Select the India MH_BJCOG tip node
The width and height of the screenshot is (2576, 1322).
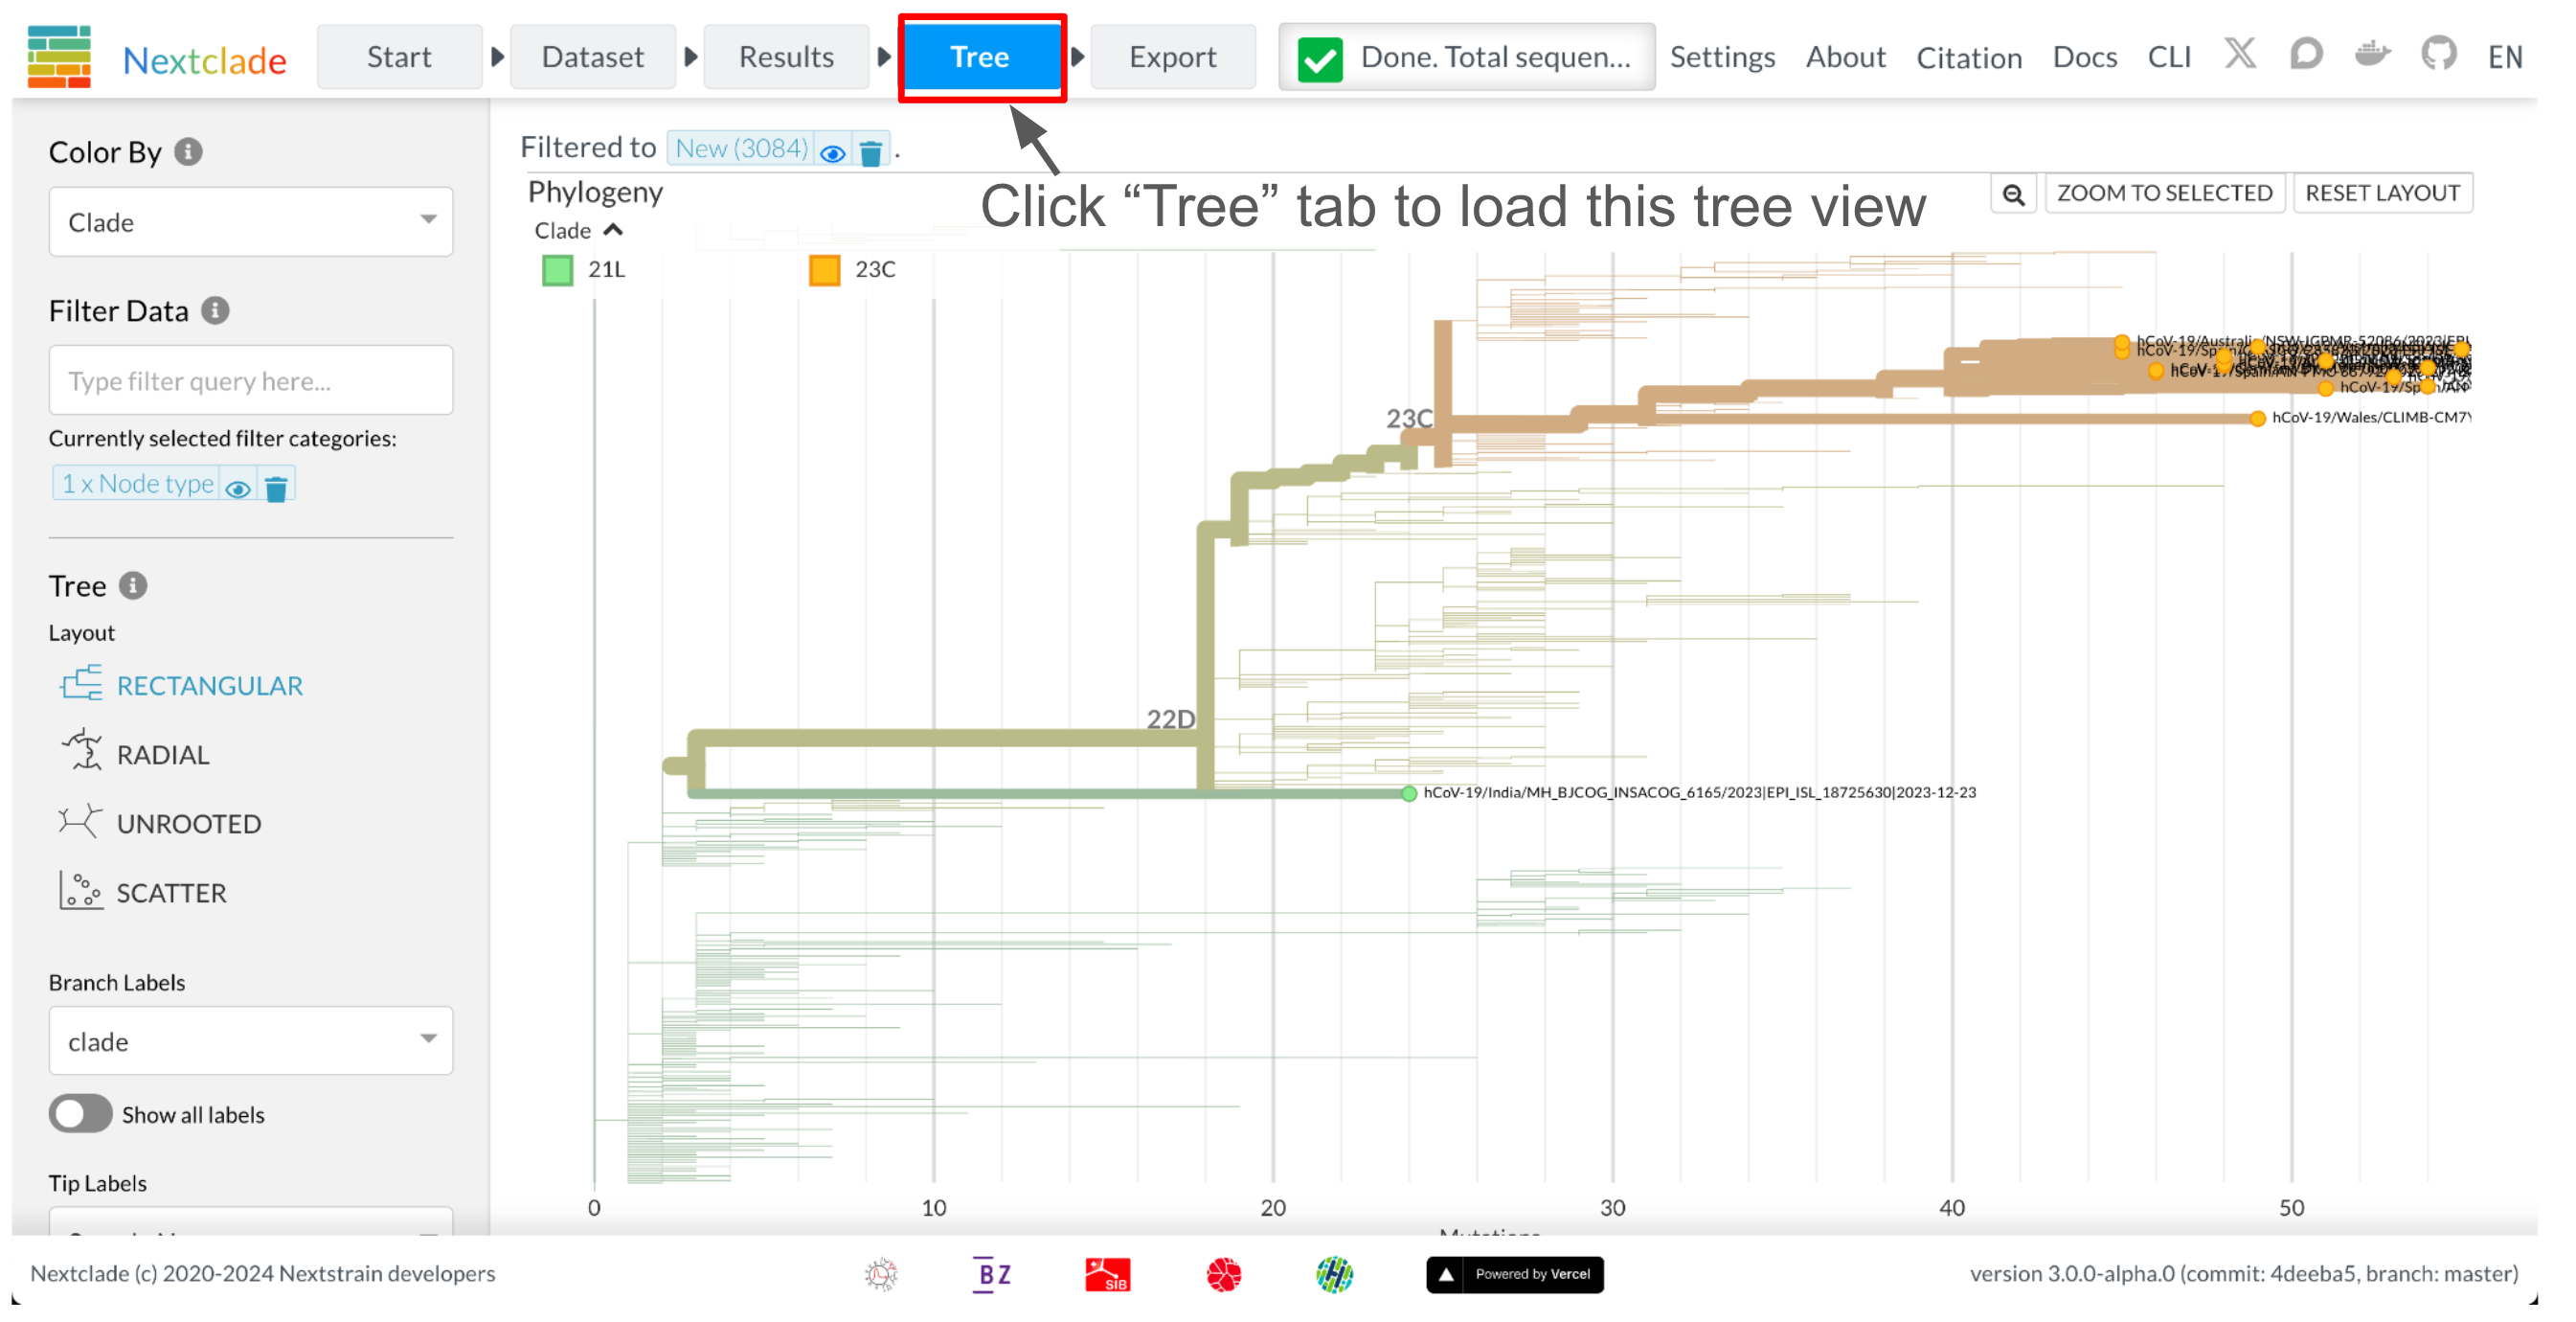point(1408,793)
